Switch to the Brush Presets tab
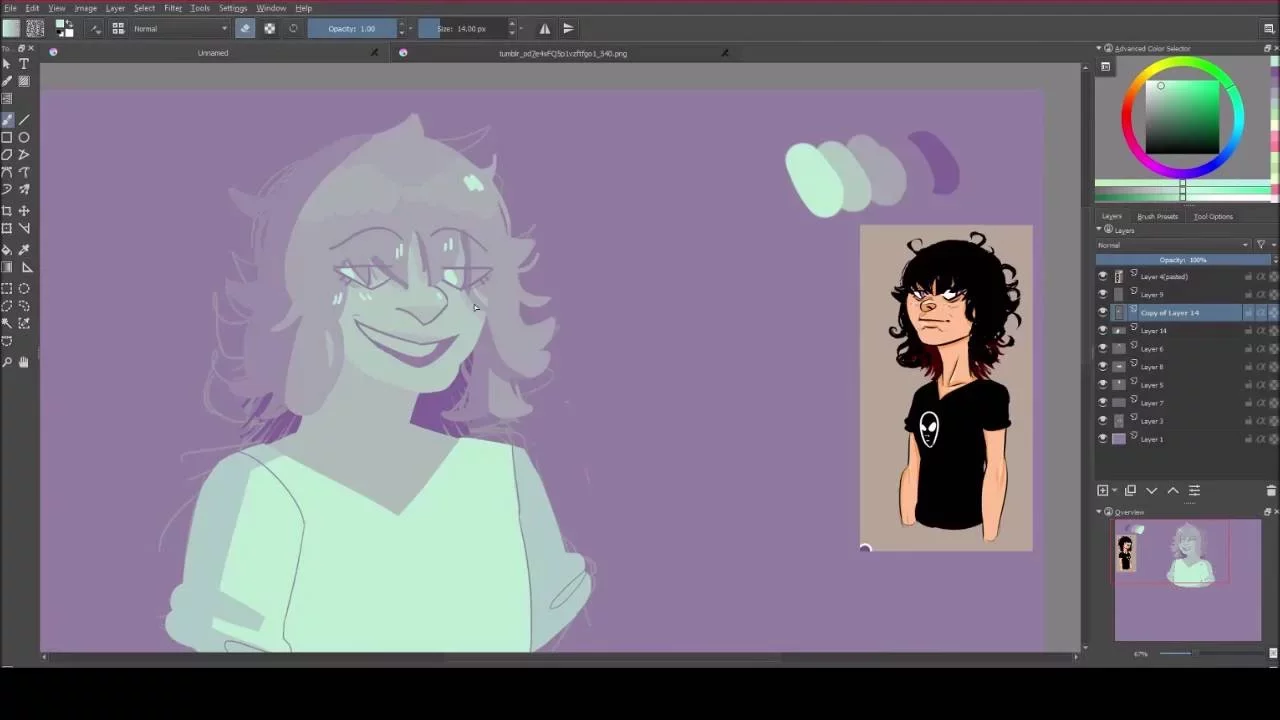Image resolution: width=1280 pixels, height=720 pixels. [1157, 216]
